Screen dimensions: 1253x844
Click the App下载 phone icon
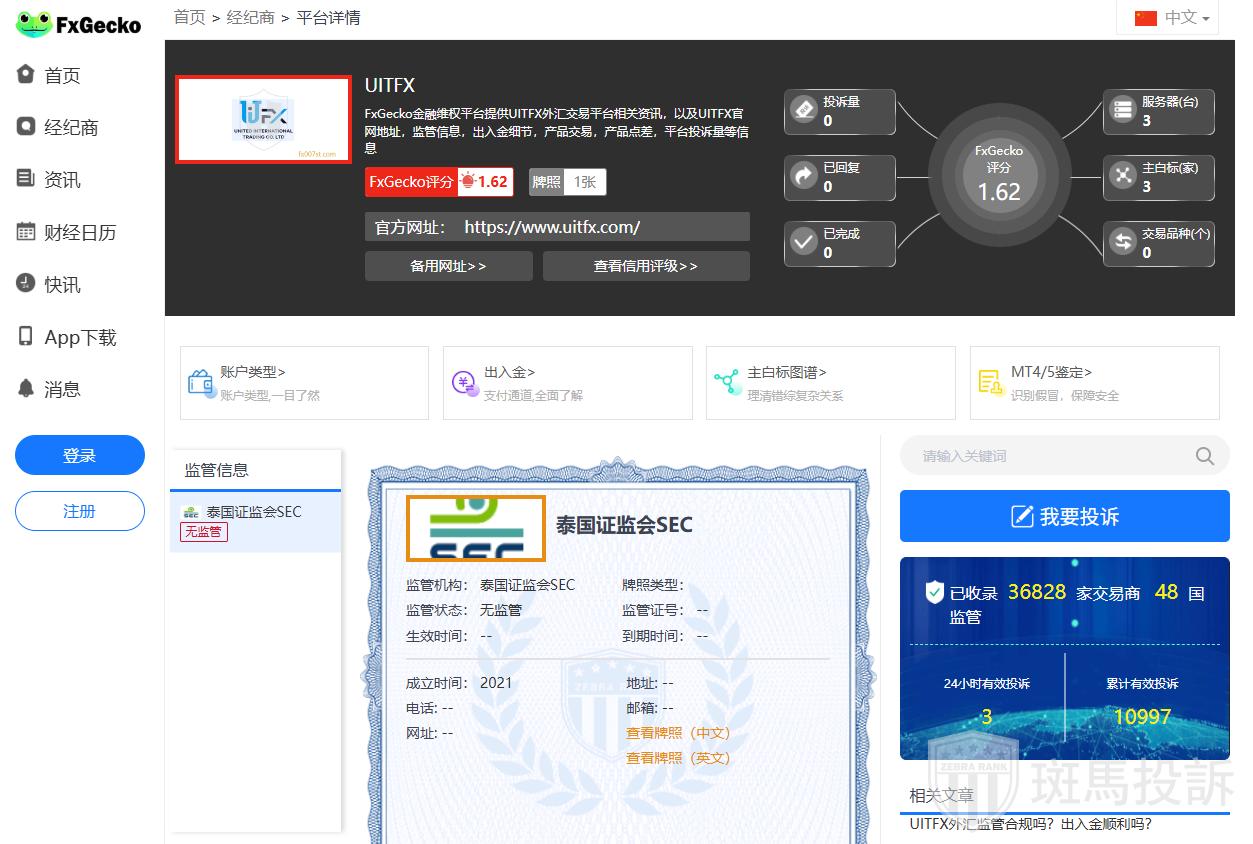26,337
